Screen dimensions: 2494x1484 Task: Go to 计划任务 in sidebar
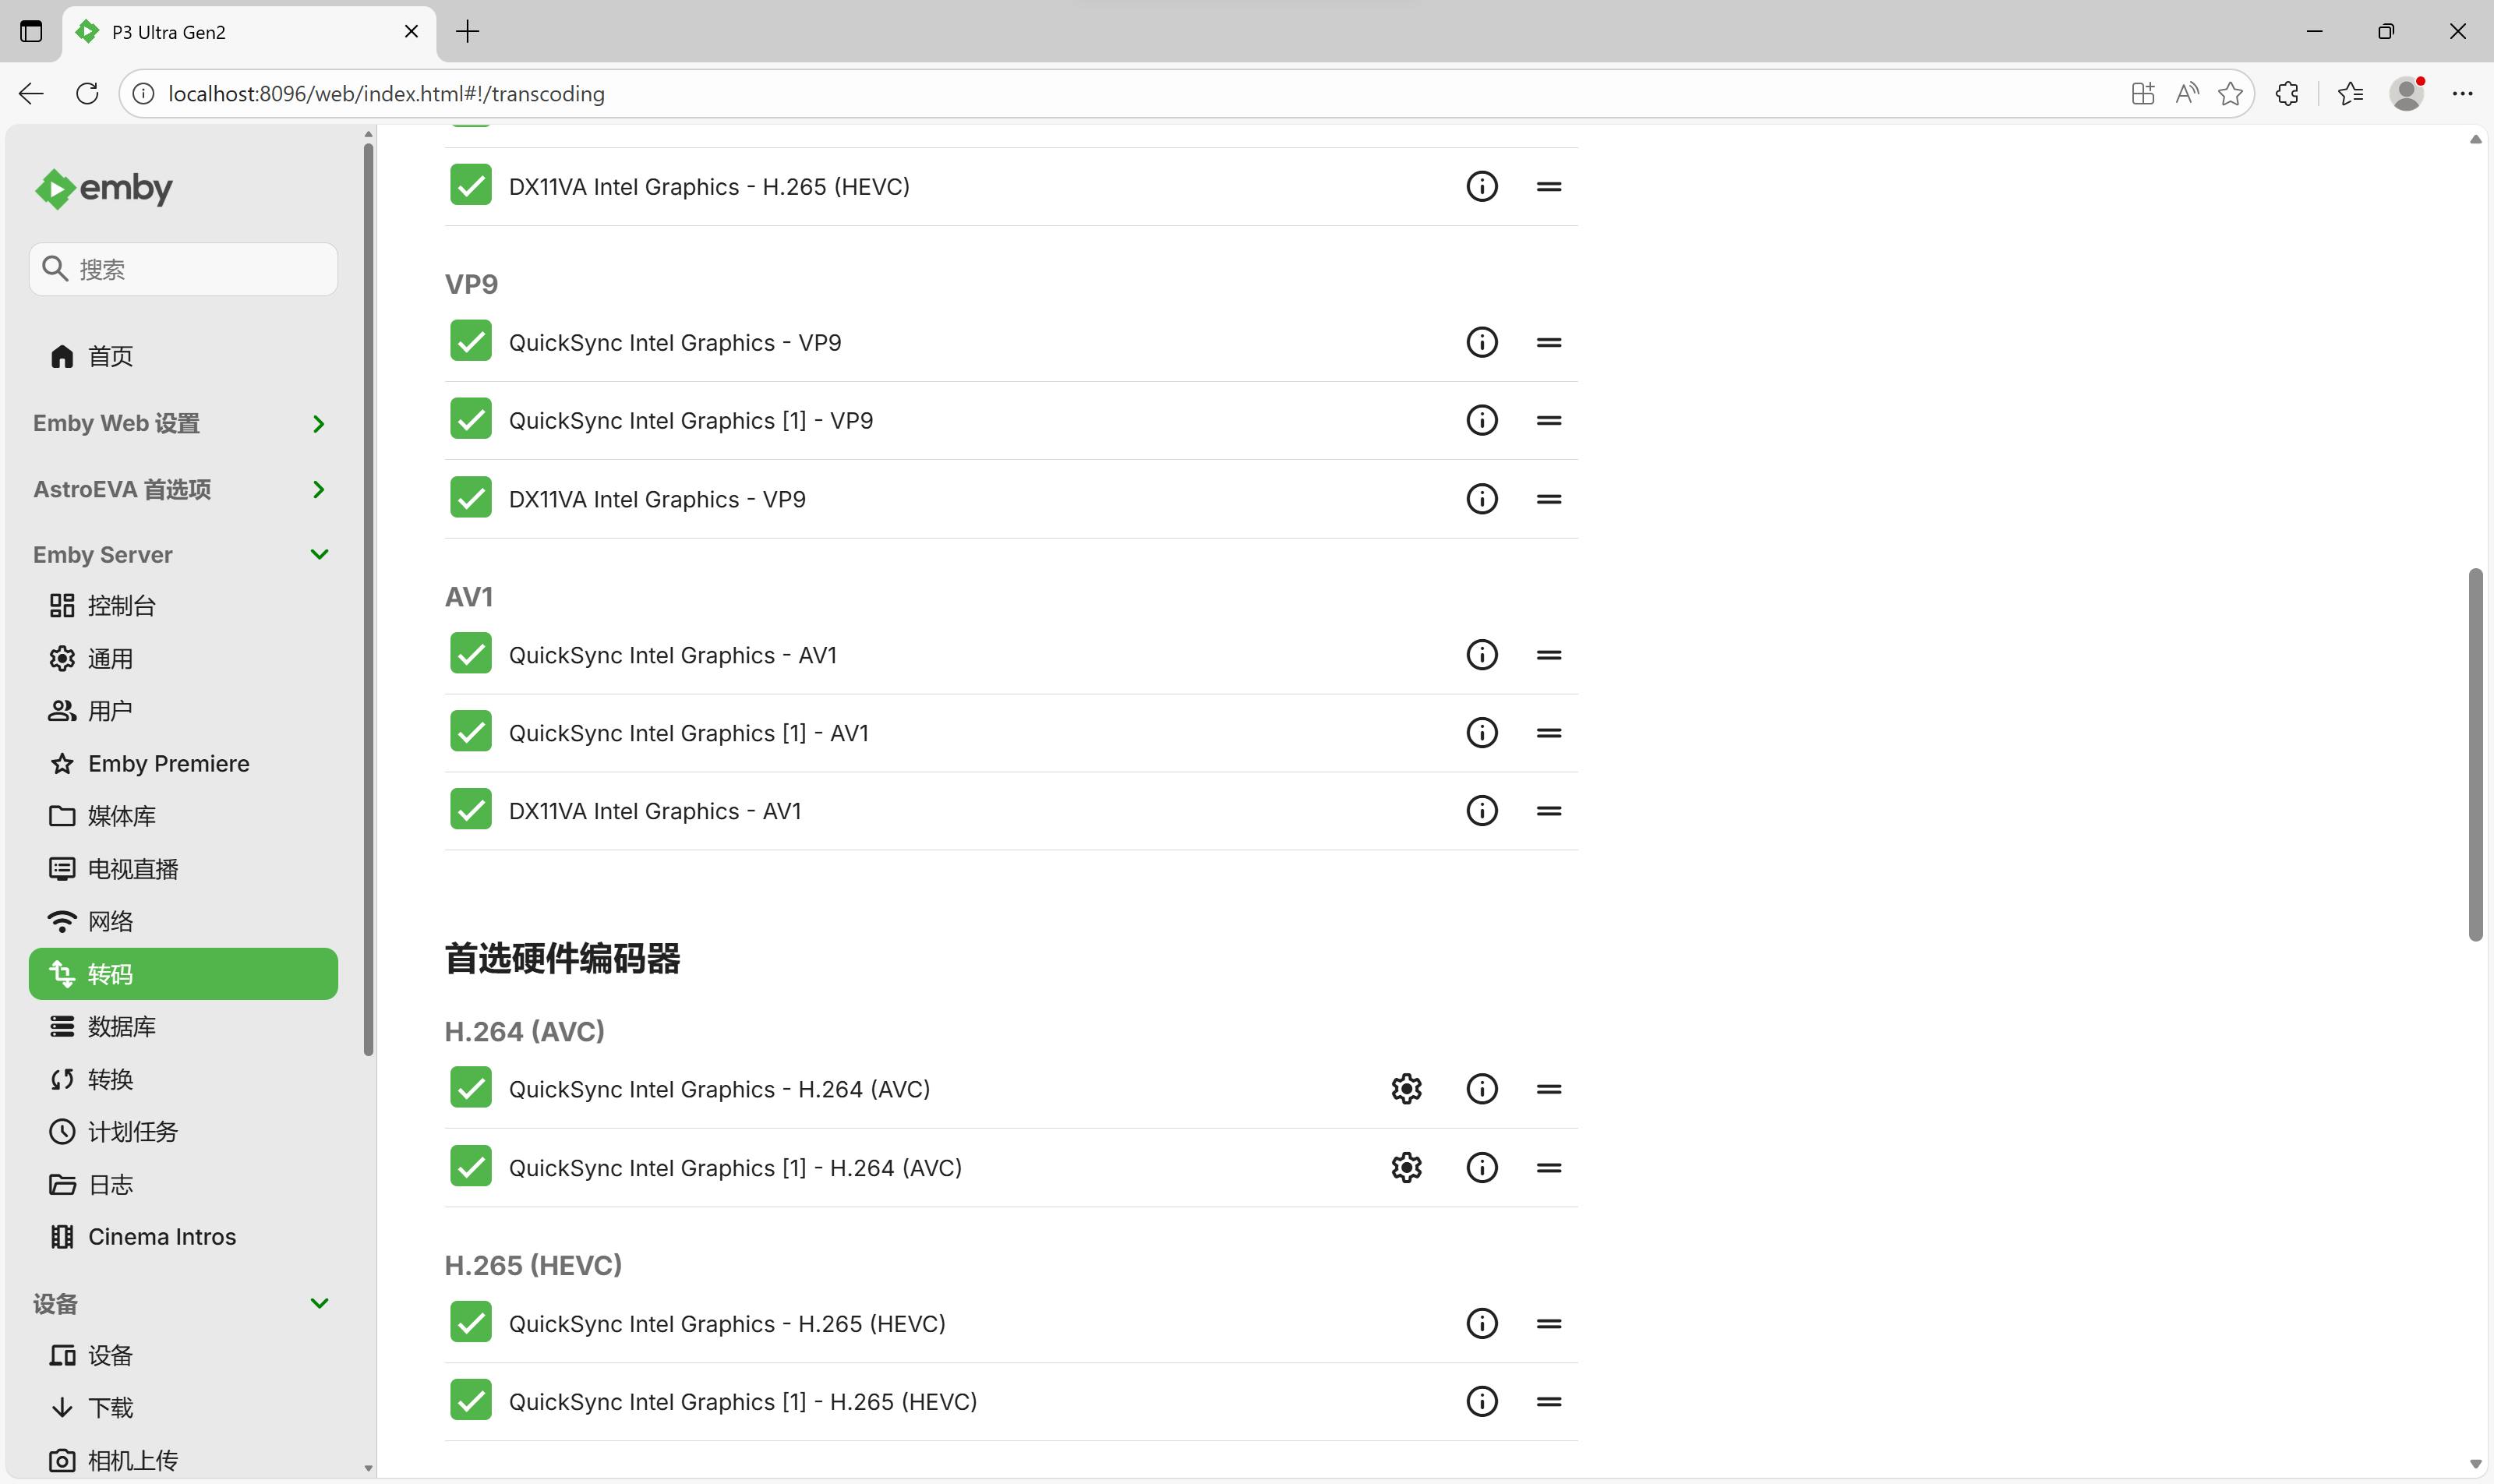[x=132, y=1131]
